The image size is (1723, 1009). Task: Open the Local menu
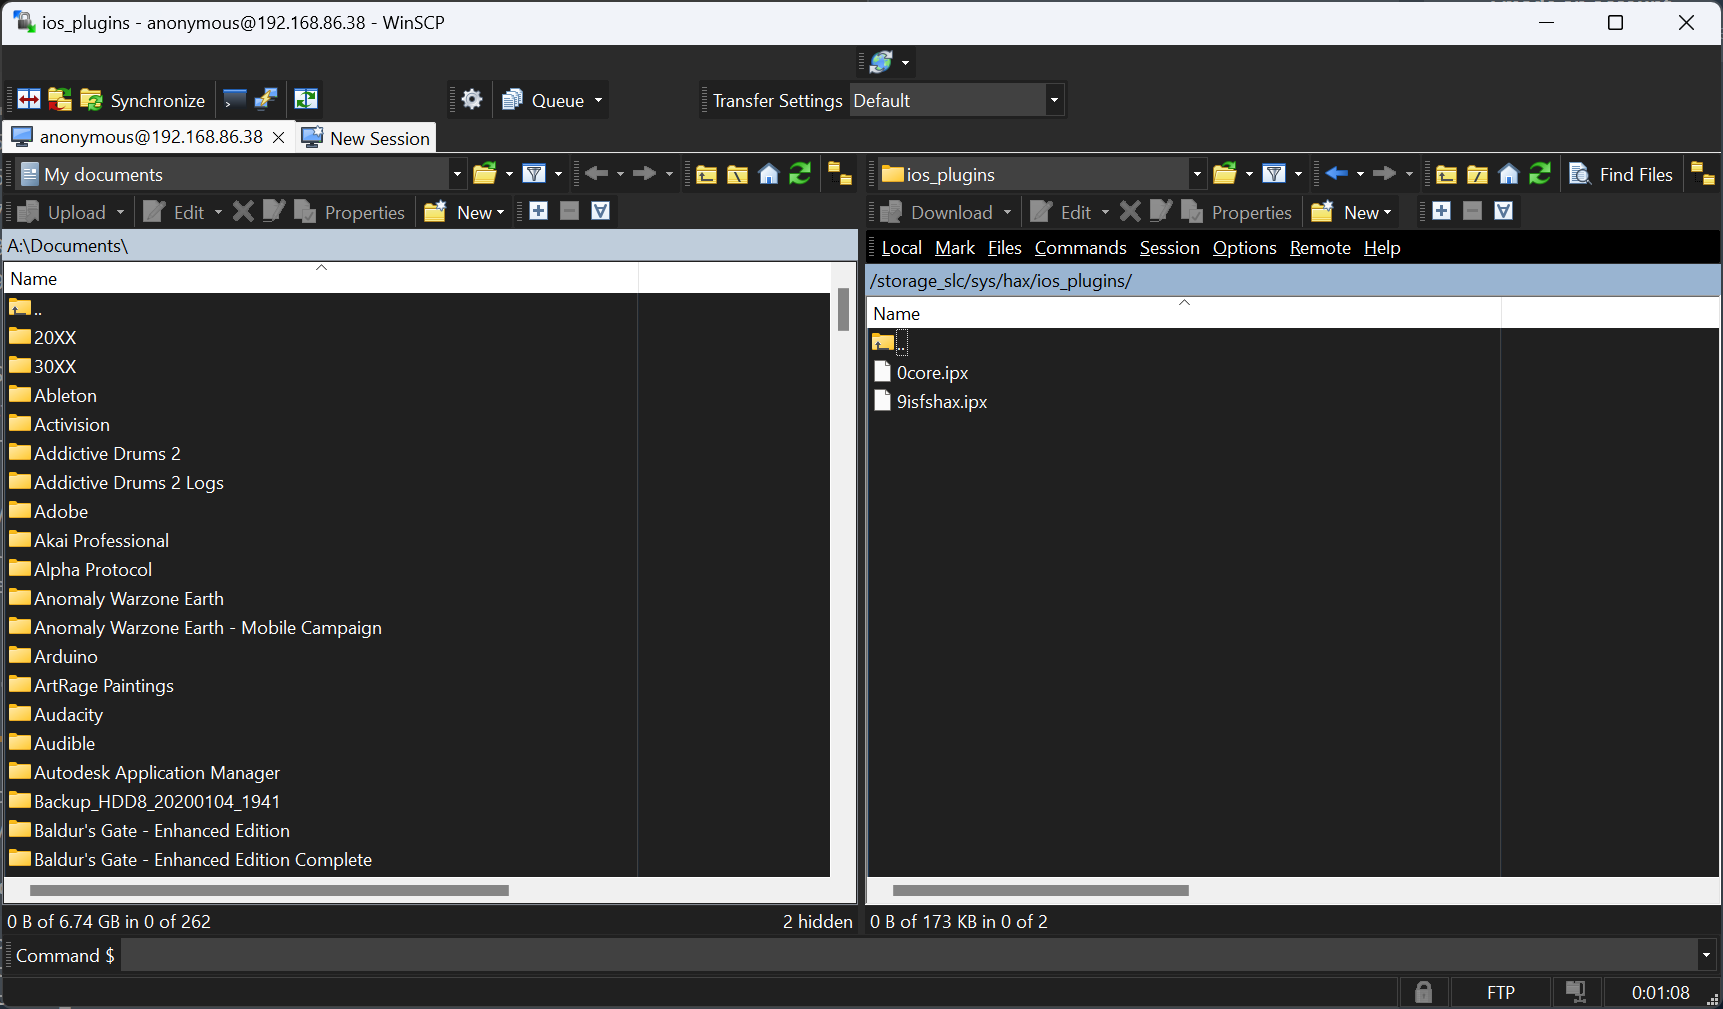901,248
